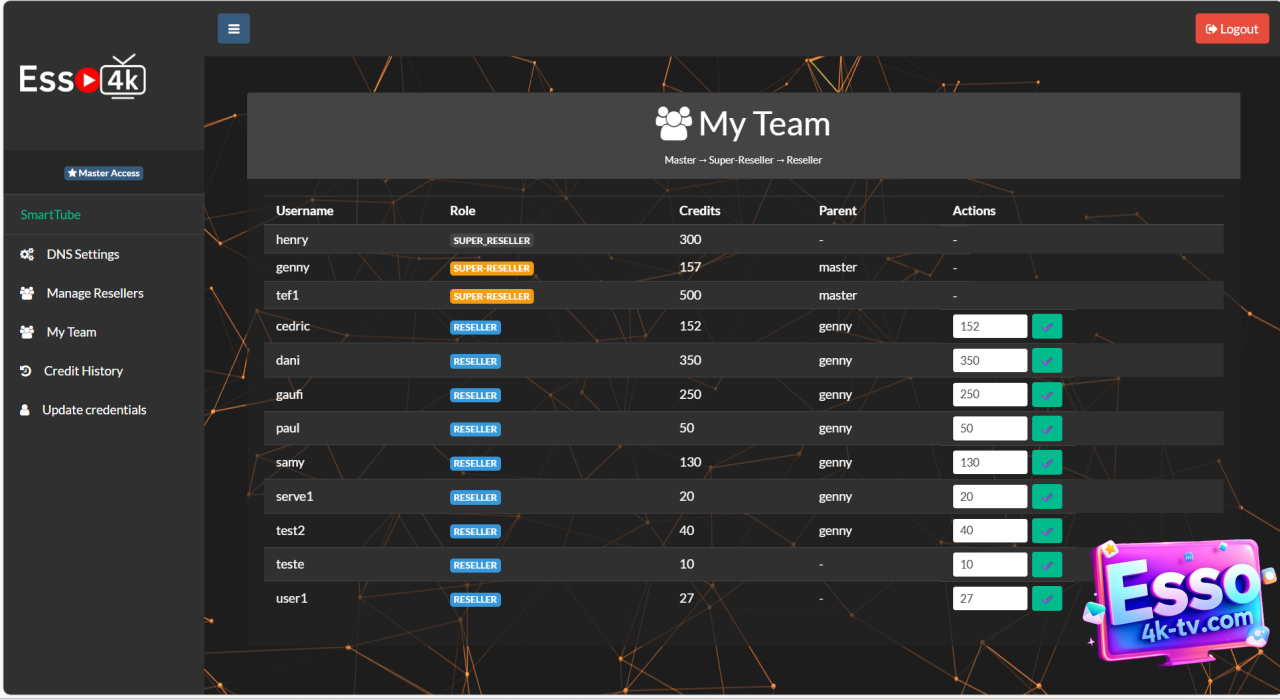Screen dimensions: 1280x700
Task: Select My Team in sidebar
Action: (71, 332)
